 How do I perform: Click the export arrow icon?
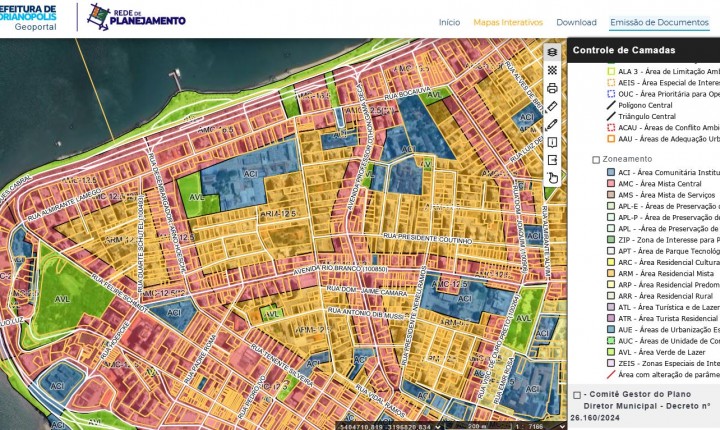pos(552,160)
